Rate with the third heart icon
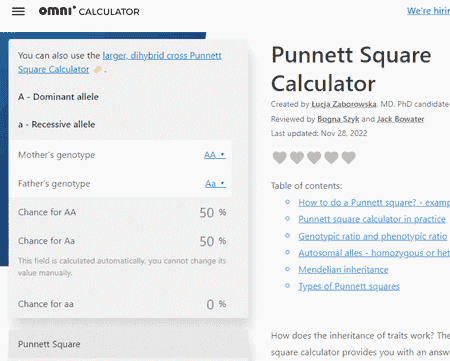Viewport: 450px width, 361px height. 314,157
